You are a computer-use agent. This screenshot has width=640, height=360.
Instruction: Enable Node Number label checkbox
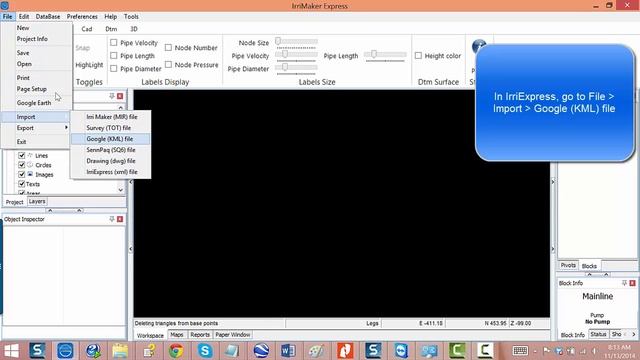(x=168, y=47)
